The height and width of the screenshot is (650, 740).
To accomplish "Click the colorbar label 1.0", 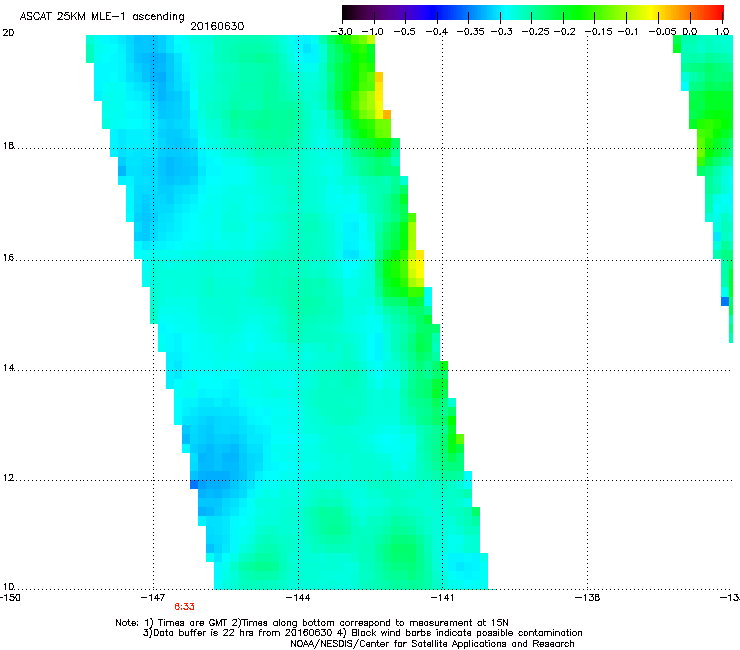I will point(722,32).
